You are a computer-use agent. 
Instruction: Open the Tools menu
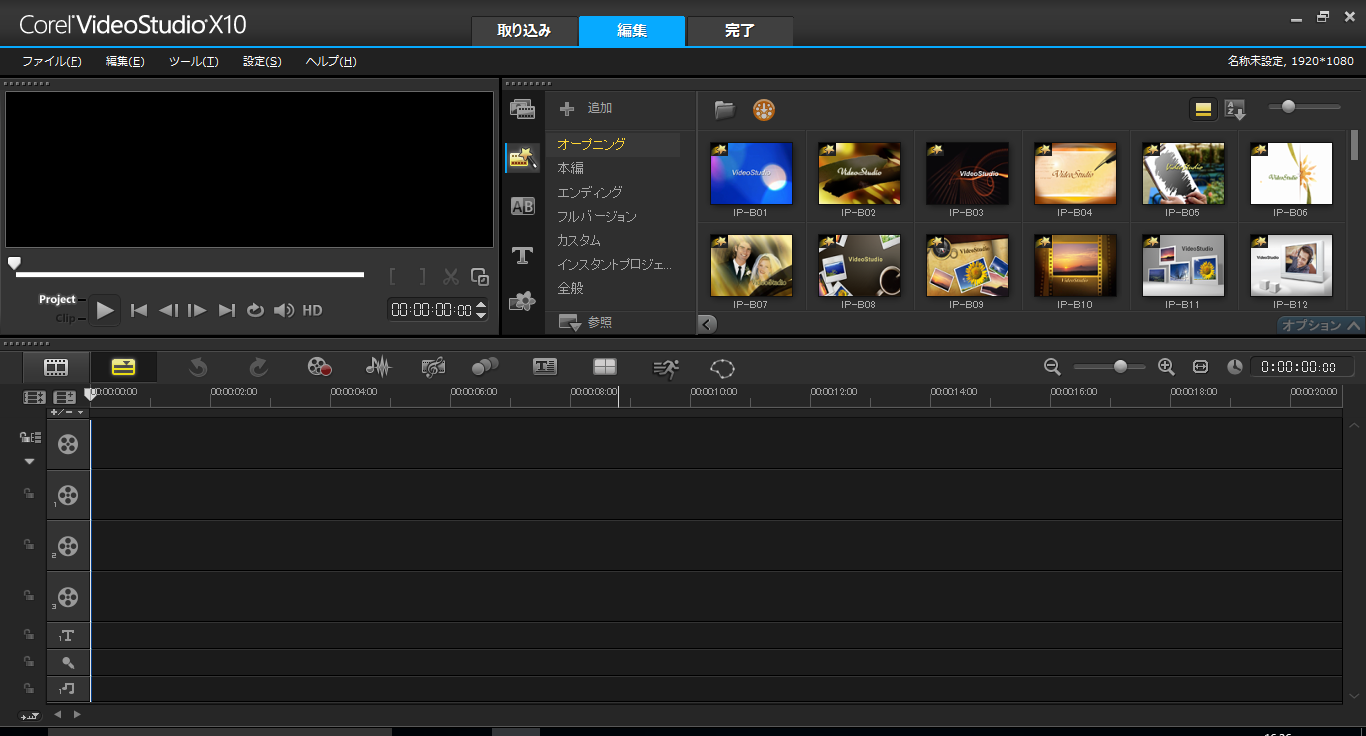tap(193, 61)
